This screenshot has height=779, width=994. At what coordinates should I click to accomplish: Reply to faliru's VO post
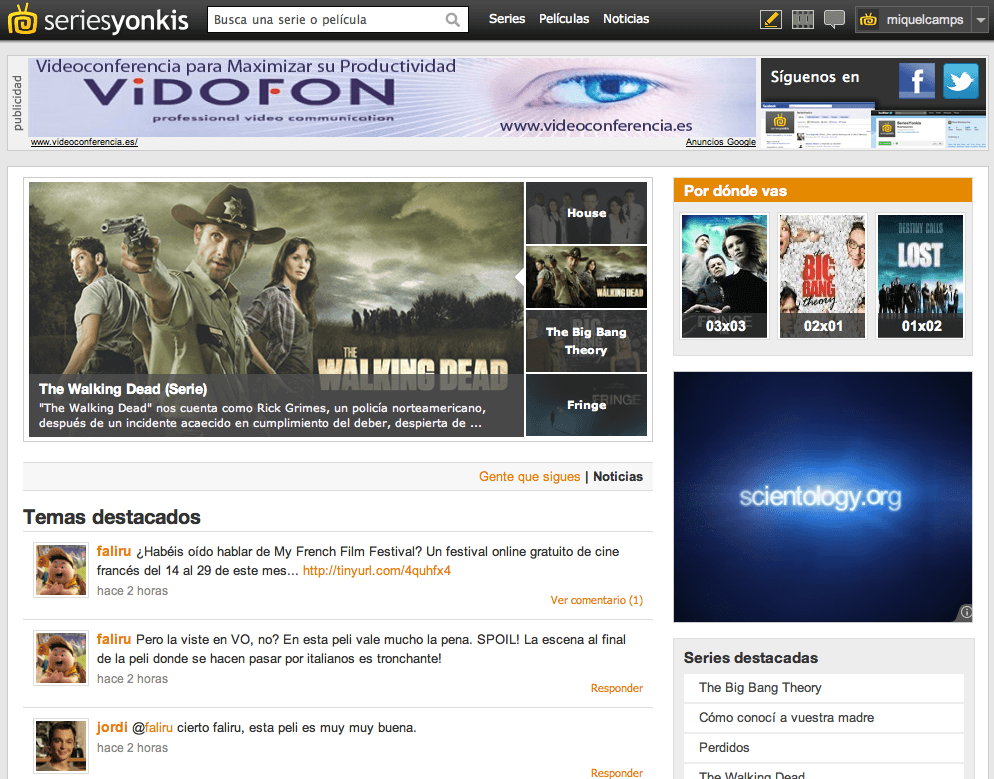(x=617, y=688)
